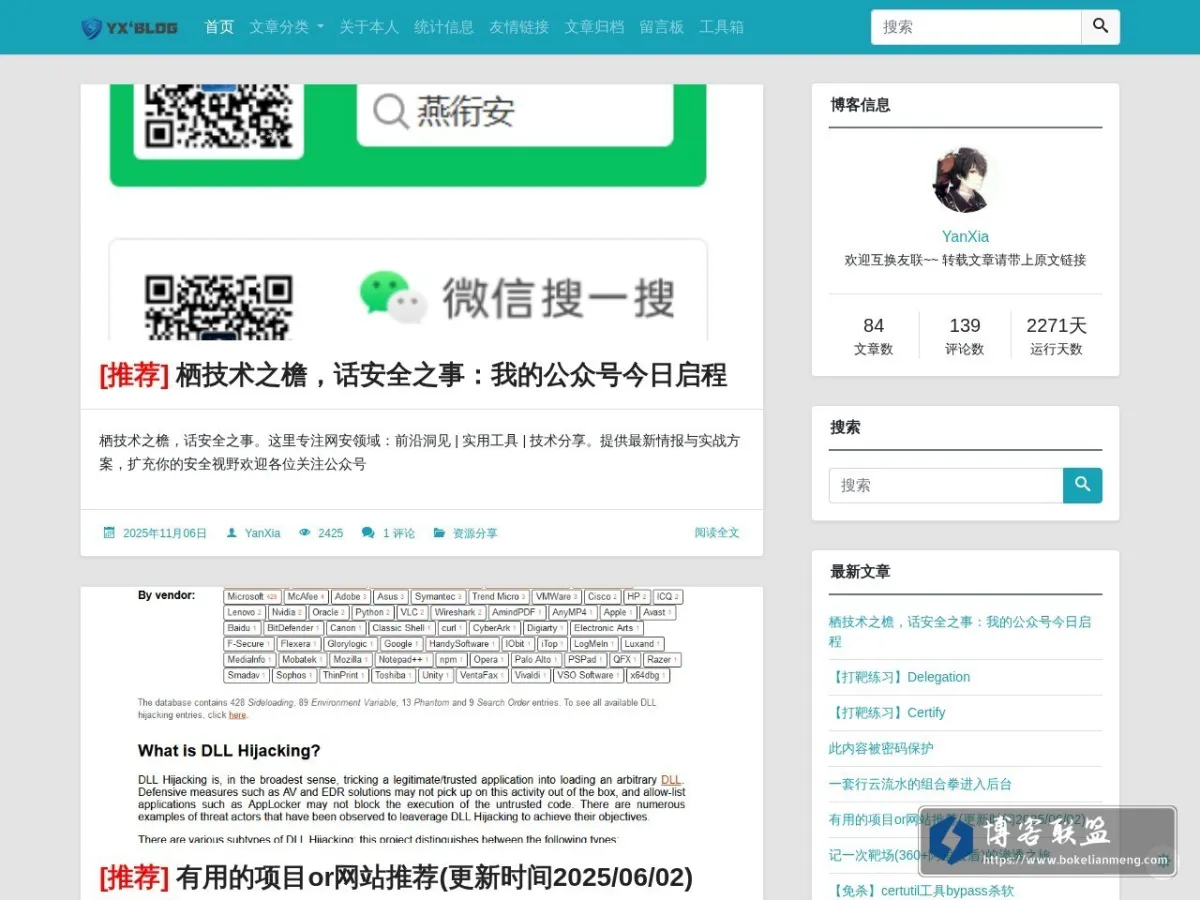1200x900 pixels.
Task: Click the 2425 view count text
Action: [x=330, y=533]
